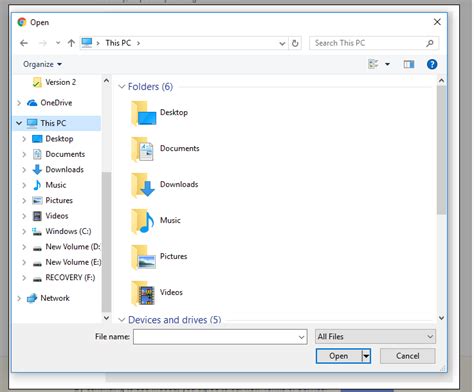Click the Cancel button
Image resolution: width=474 pixels, height=392 pixels.
[x=407, y=356]
